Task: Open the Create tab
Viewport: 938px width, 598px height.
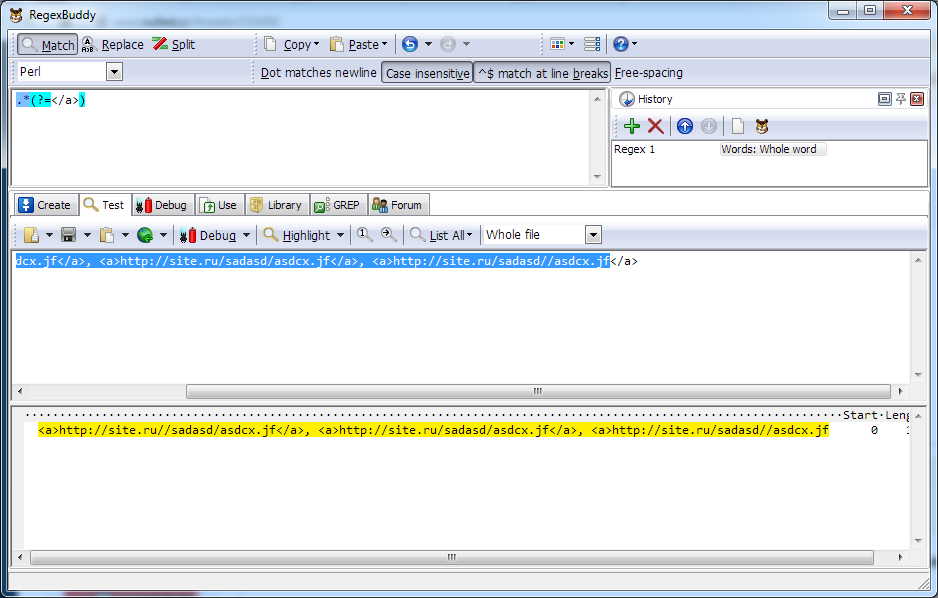Action: pos(45,205)
